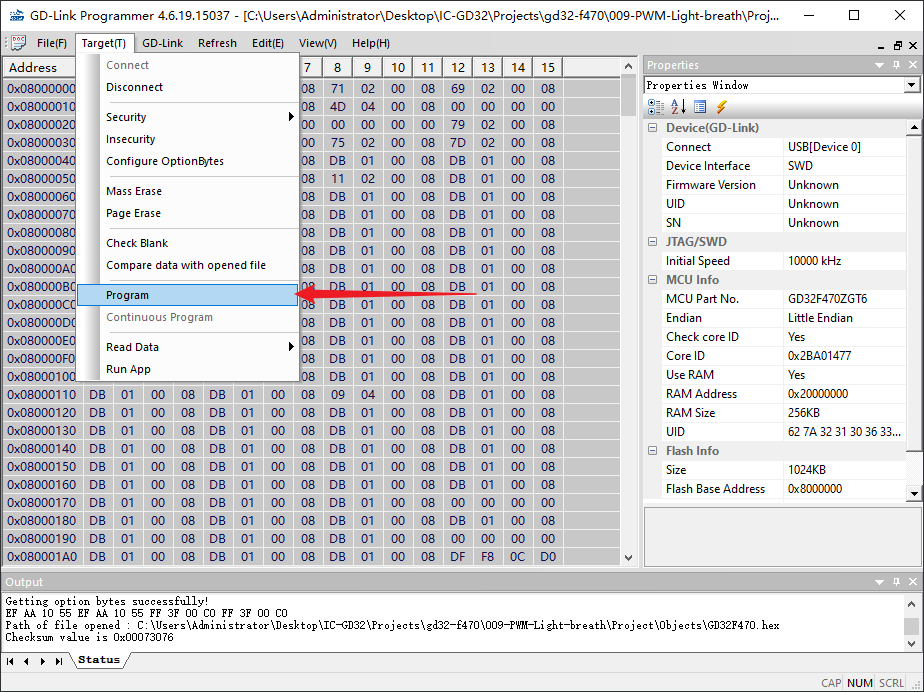924x692 pixels.
Task: Expand the Read Data submenu arrow
Action: click(291, 347)
